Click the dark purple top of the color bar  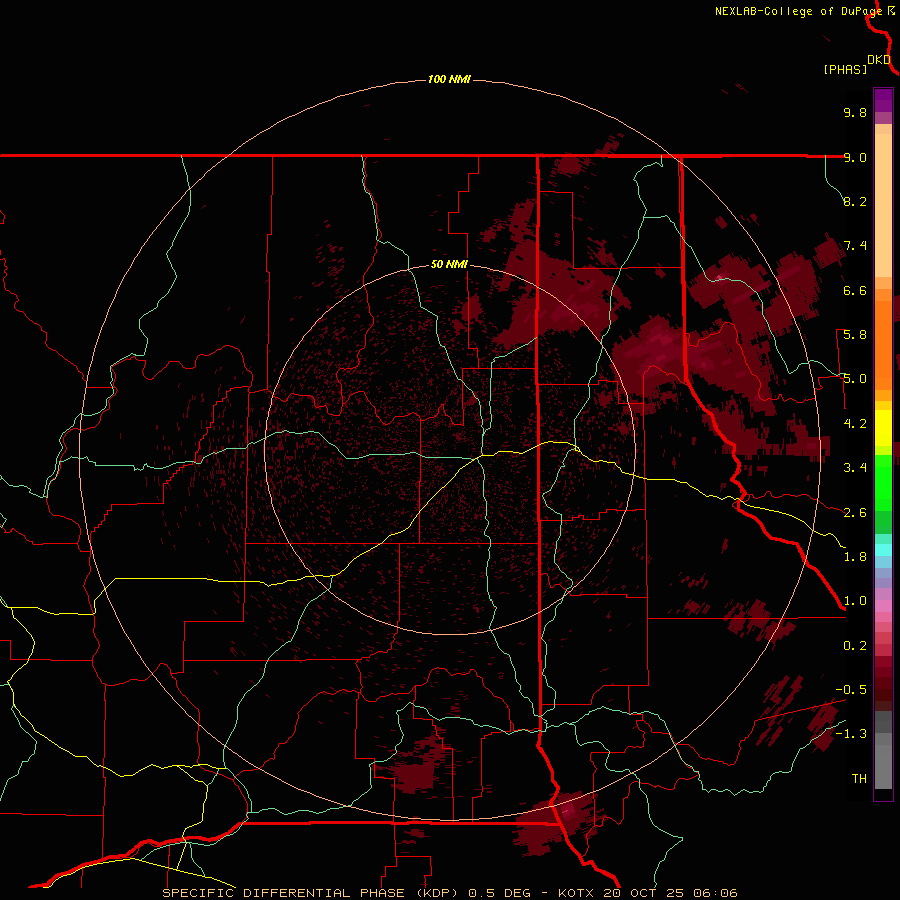pos(883,100)
